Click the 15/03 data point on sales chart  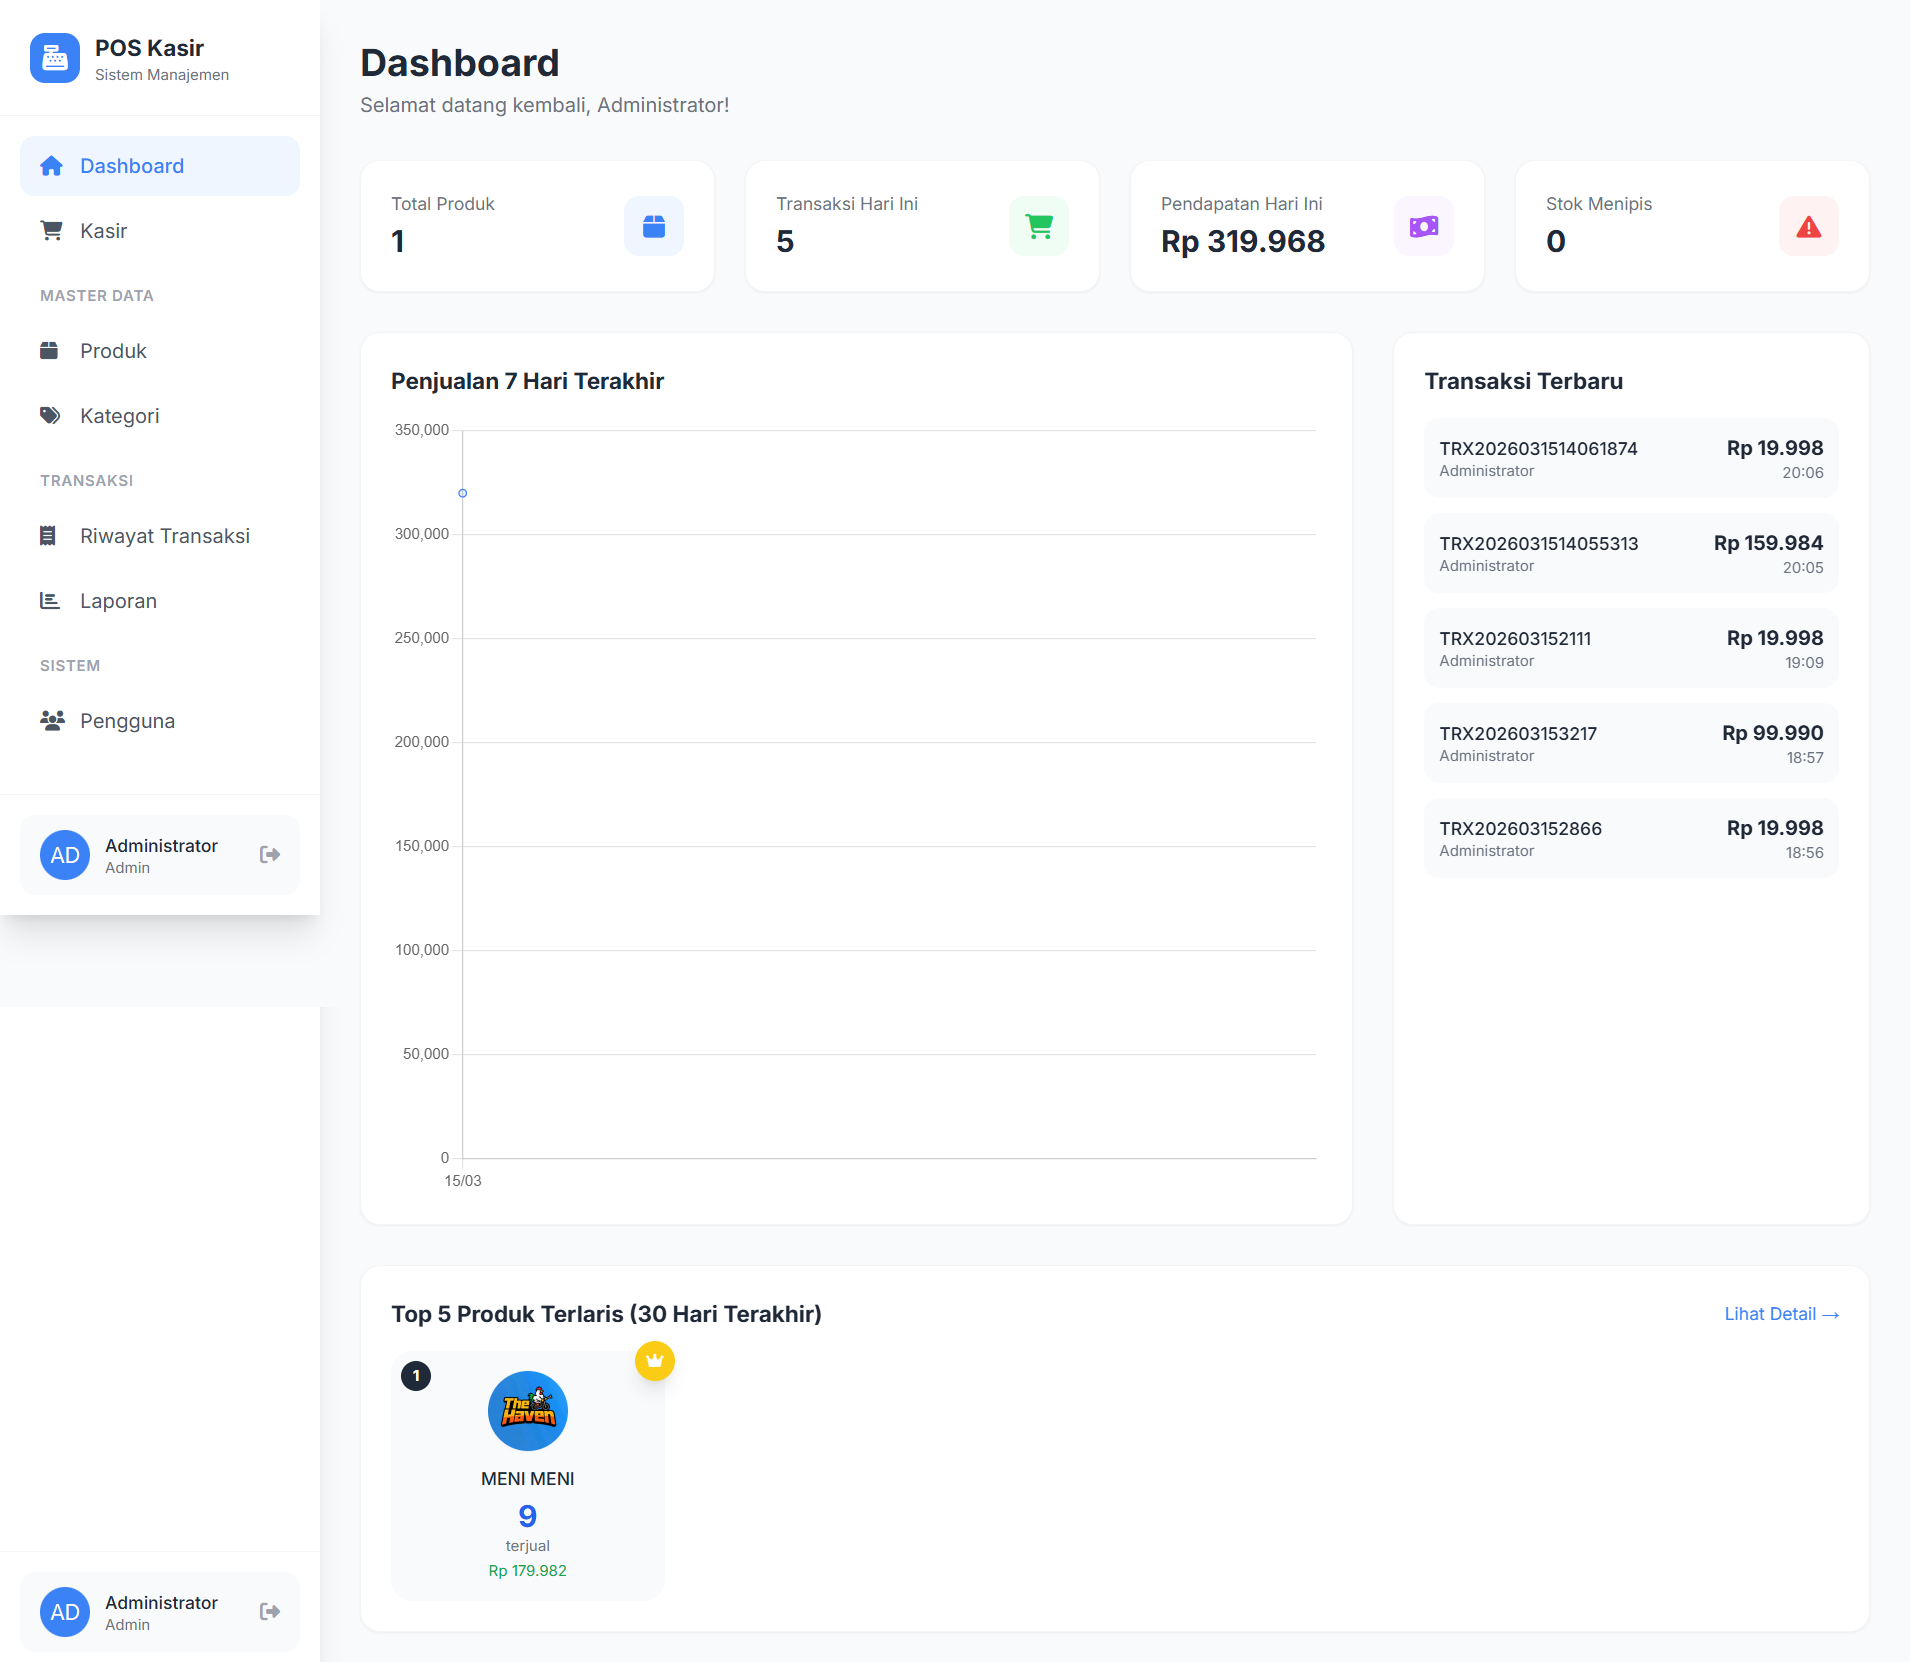[463, 493]
